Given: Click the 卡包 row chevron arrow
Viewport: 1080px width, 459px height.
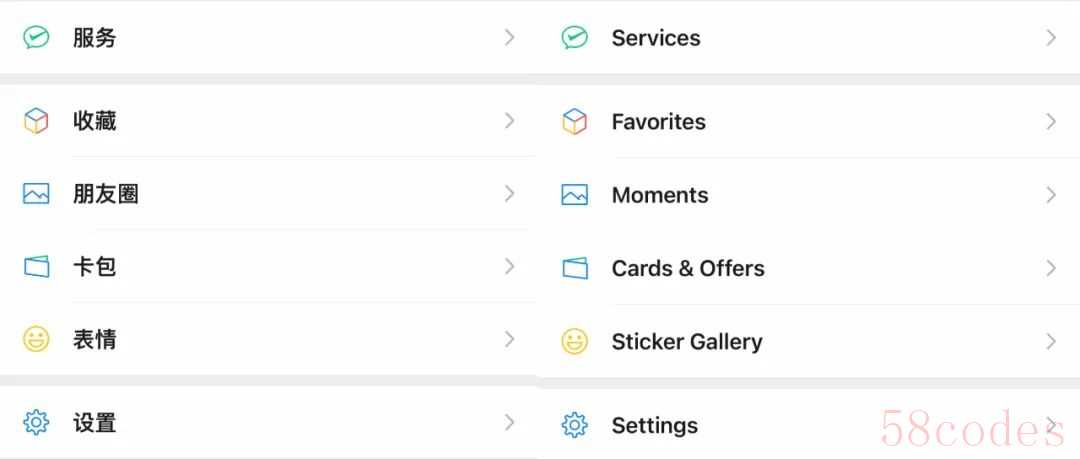Looking at the screenshot, I should pos(510,266).
